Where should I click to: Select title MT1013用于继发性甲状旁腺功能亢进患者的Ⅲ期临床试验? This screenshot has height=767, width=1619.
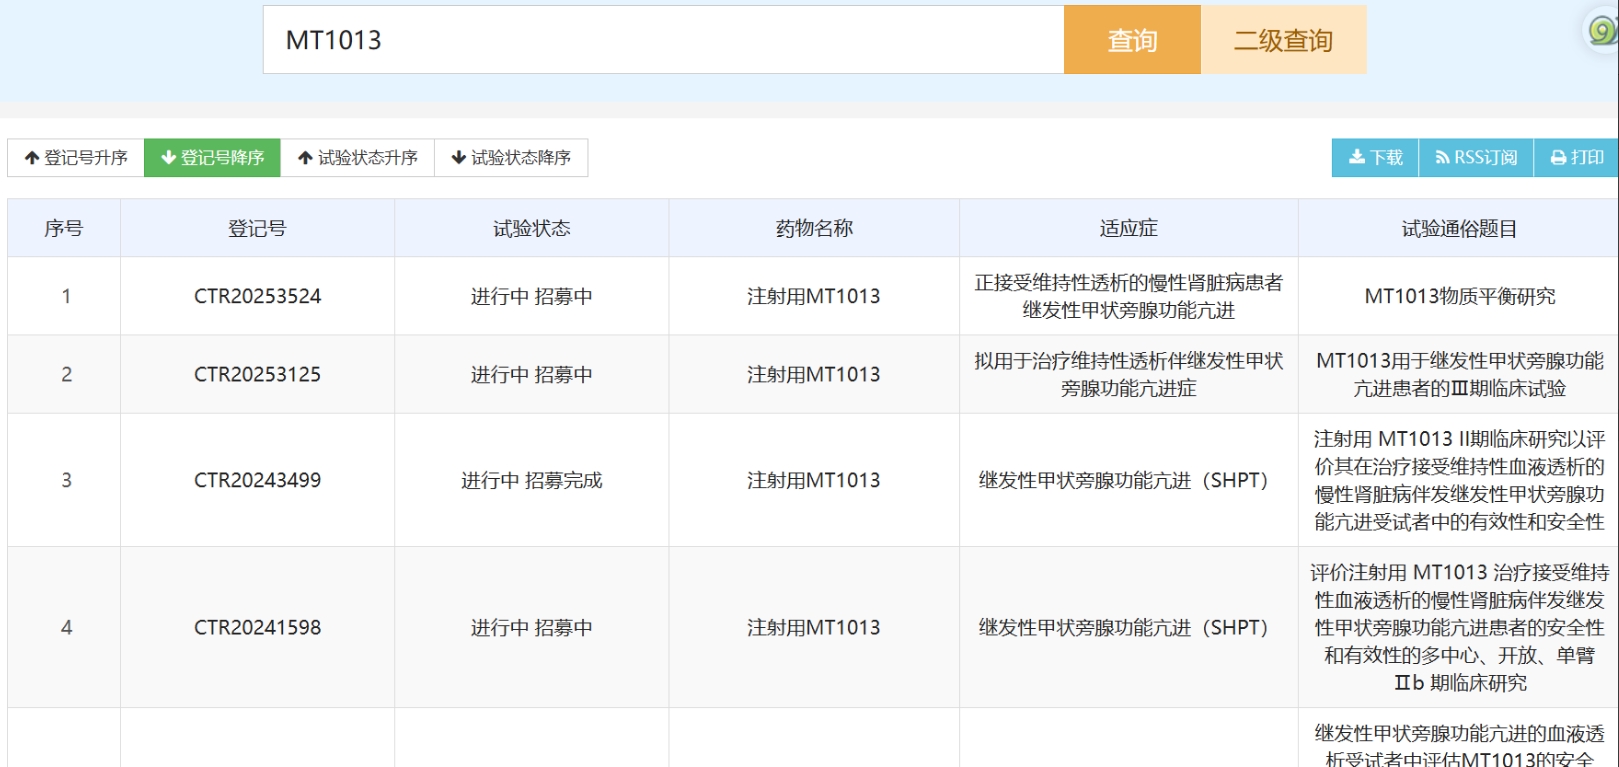click(x=1460, y=374)
